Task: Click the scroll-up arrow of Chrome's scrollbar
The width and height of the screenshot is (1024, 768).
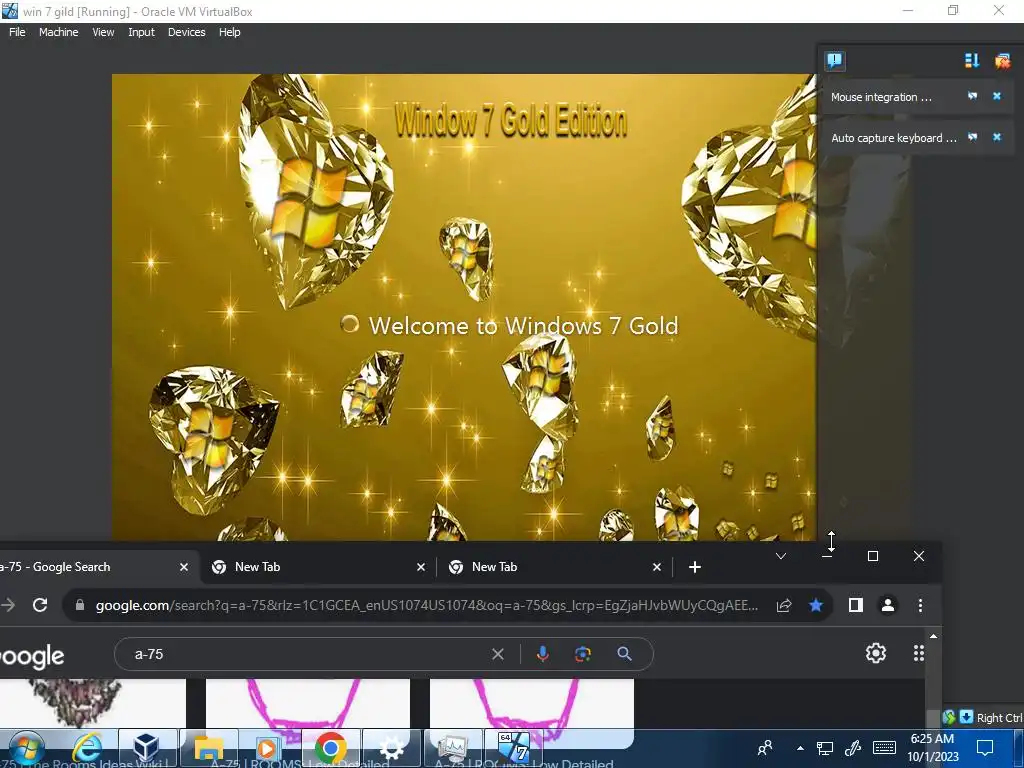Action: point(933,635)
